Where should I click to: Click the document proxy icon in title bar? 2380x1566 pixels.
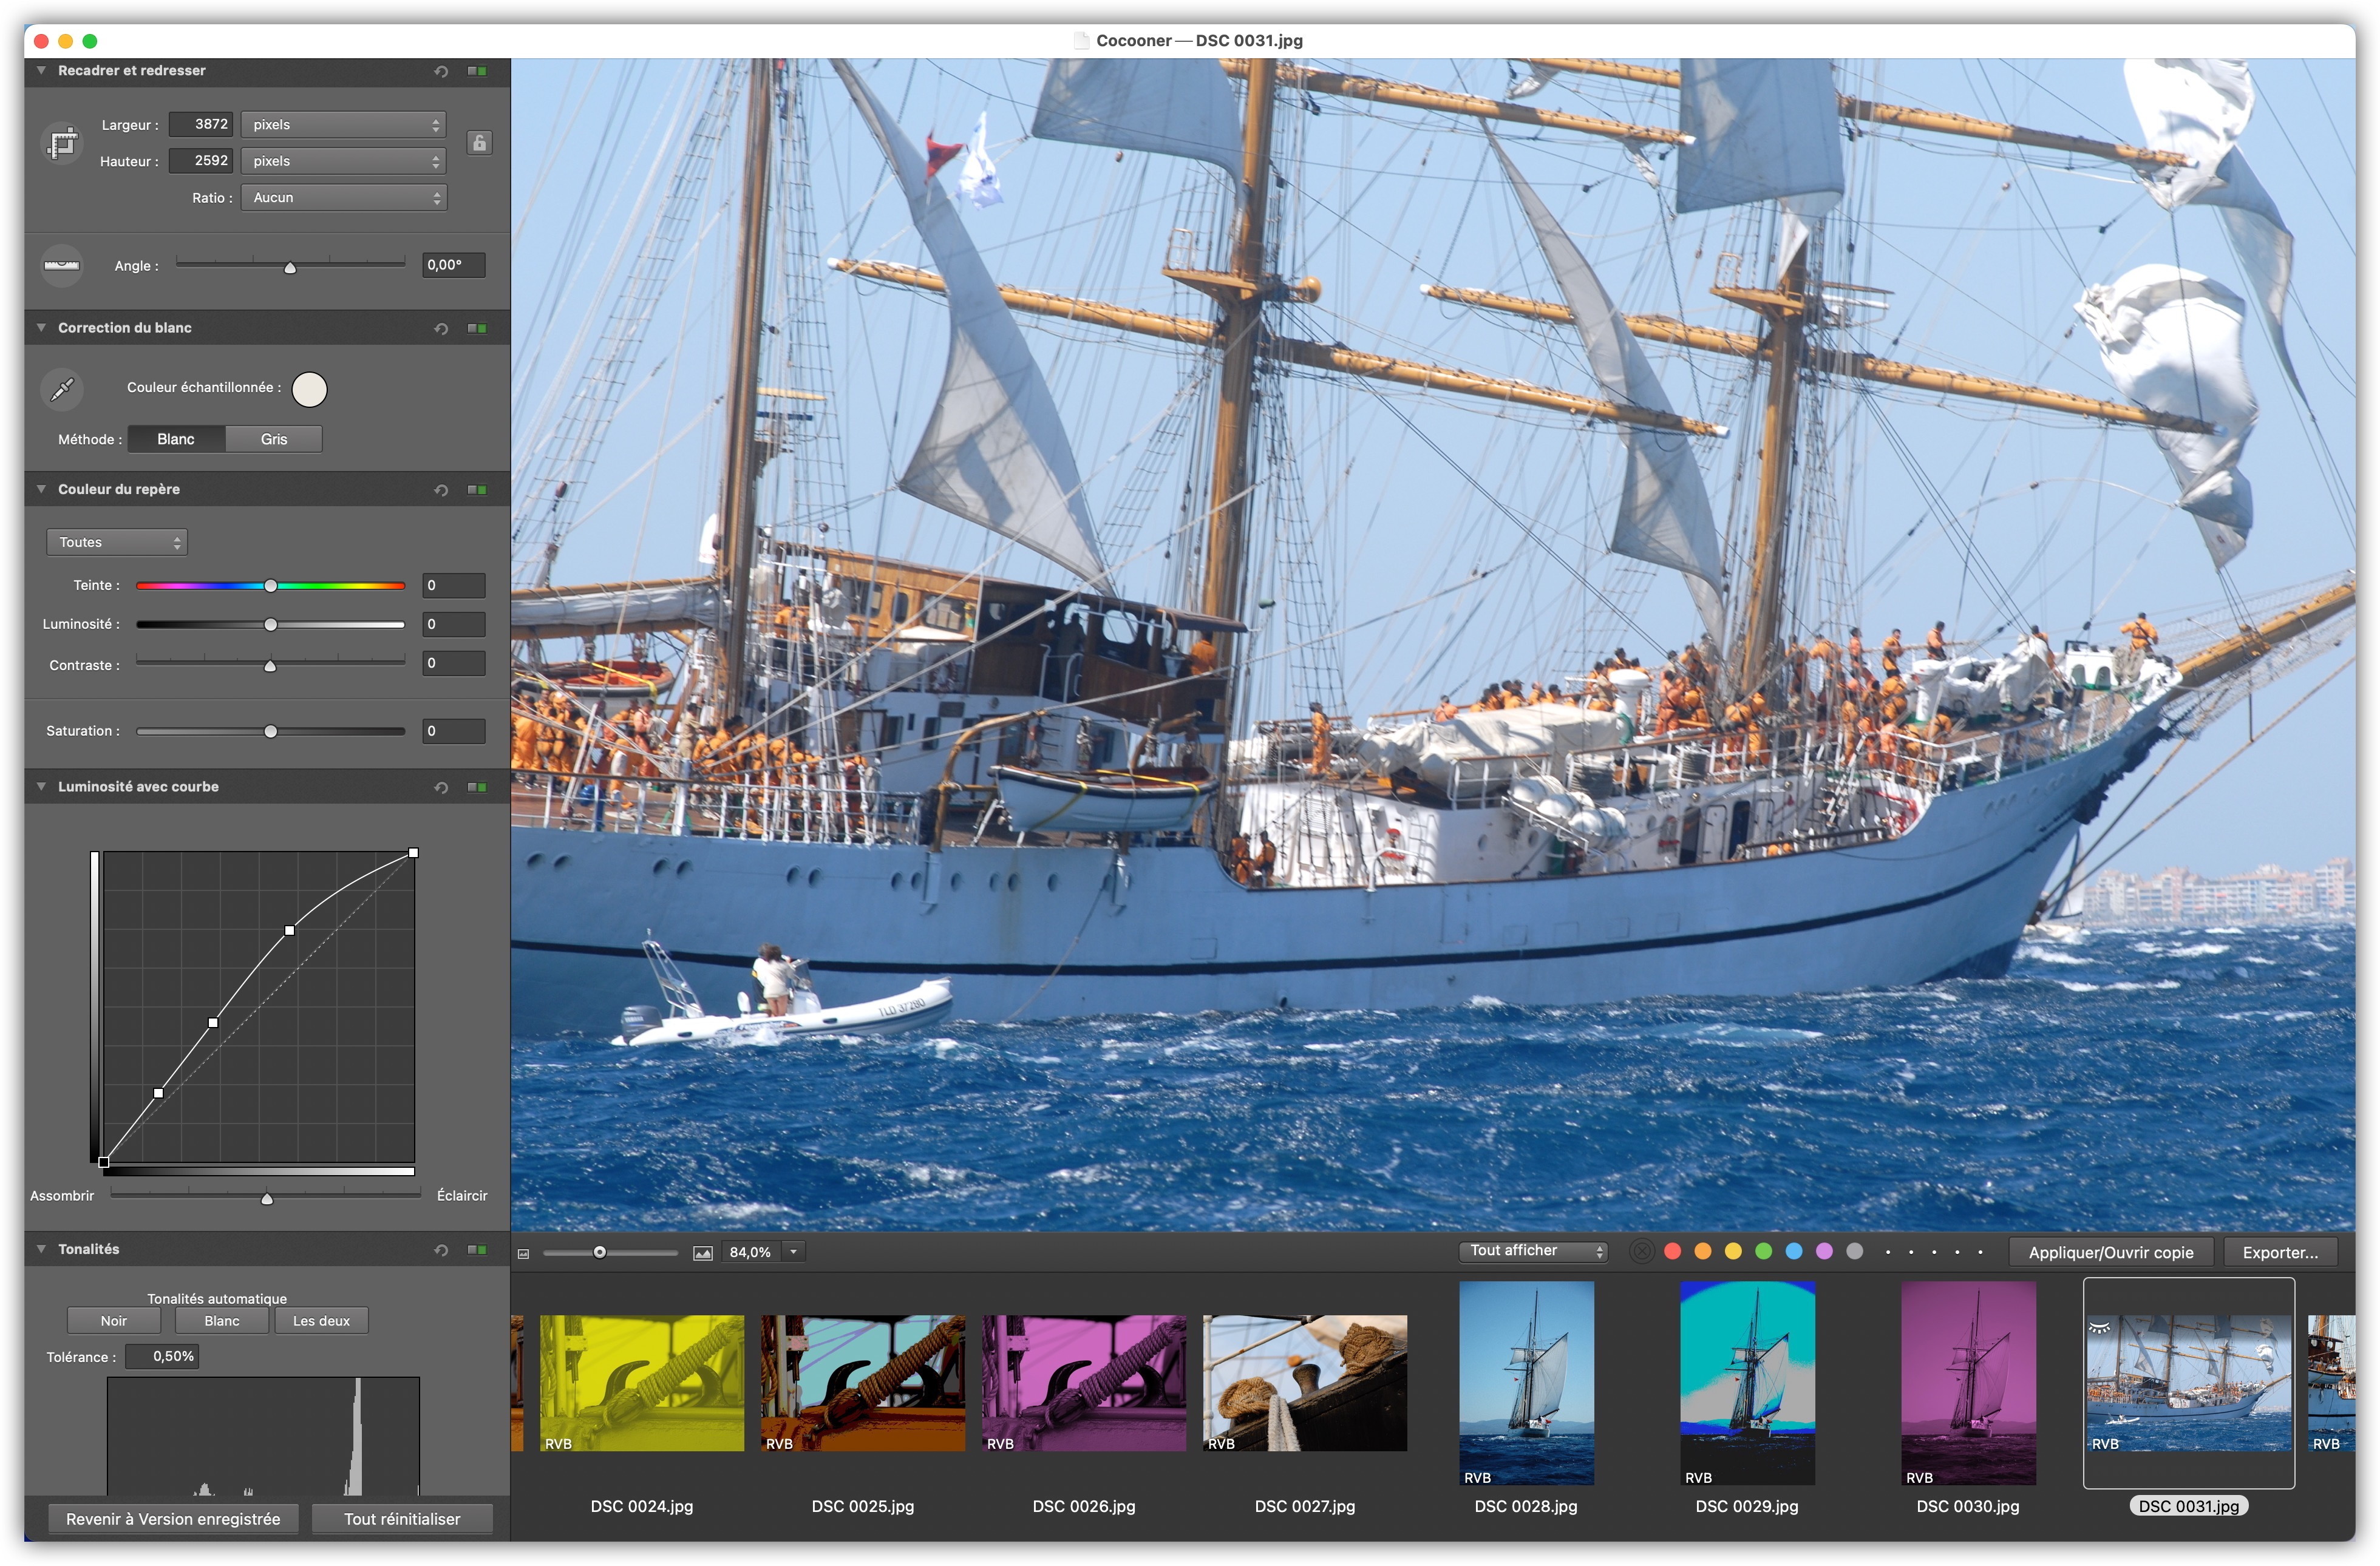click(1081, 41)
